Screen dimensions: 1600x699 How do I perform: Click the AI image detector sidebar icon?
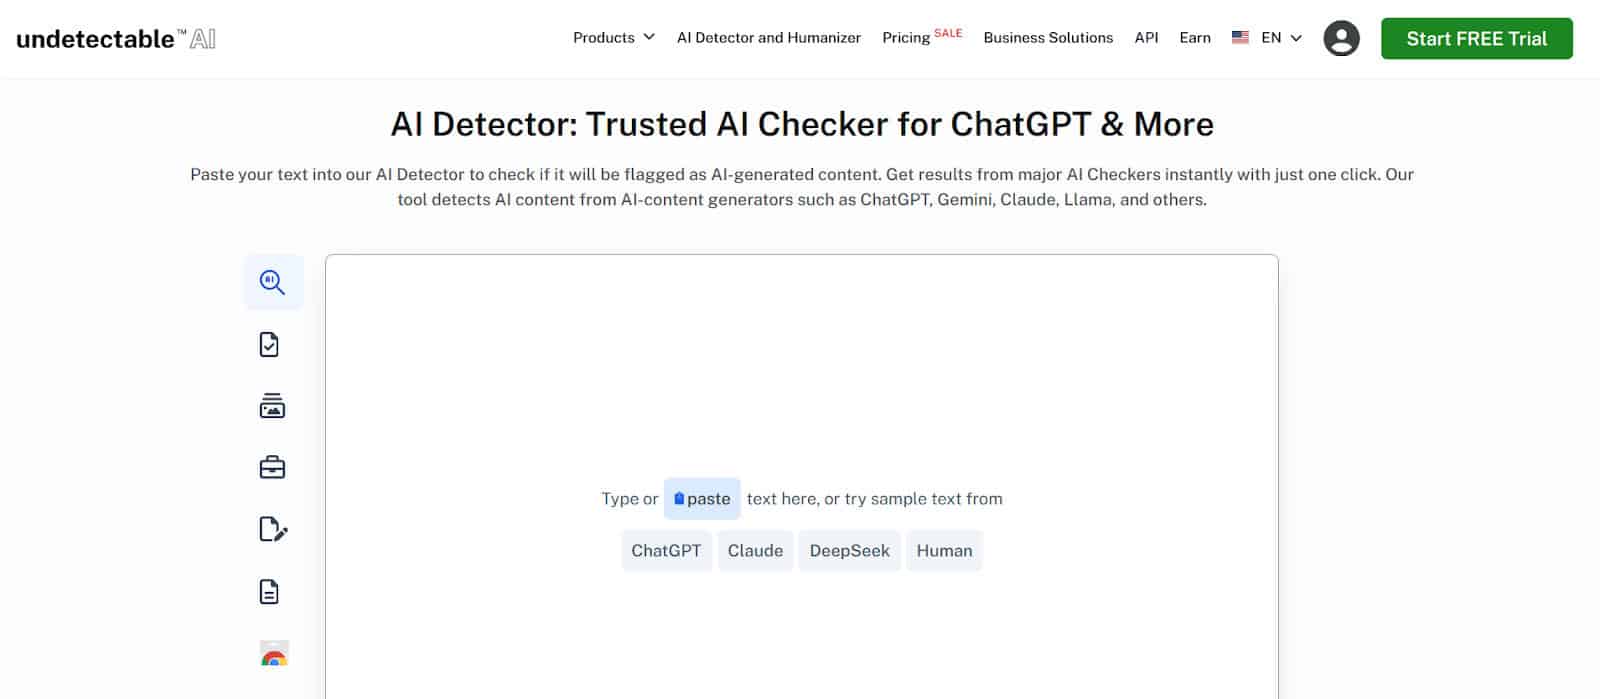(272, 406)
